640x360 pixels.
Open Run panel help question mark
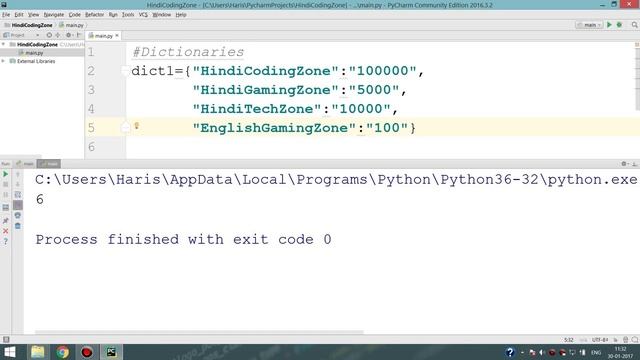coord(6,242)
